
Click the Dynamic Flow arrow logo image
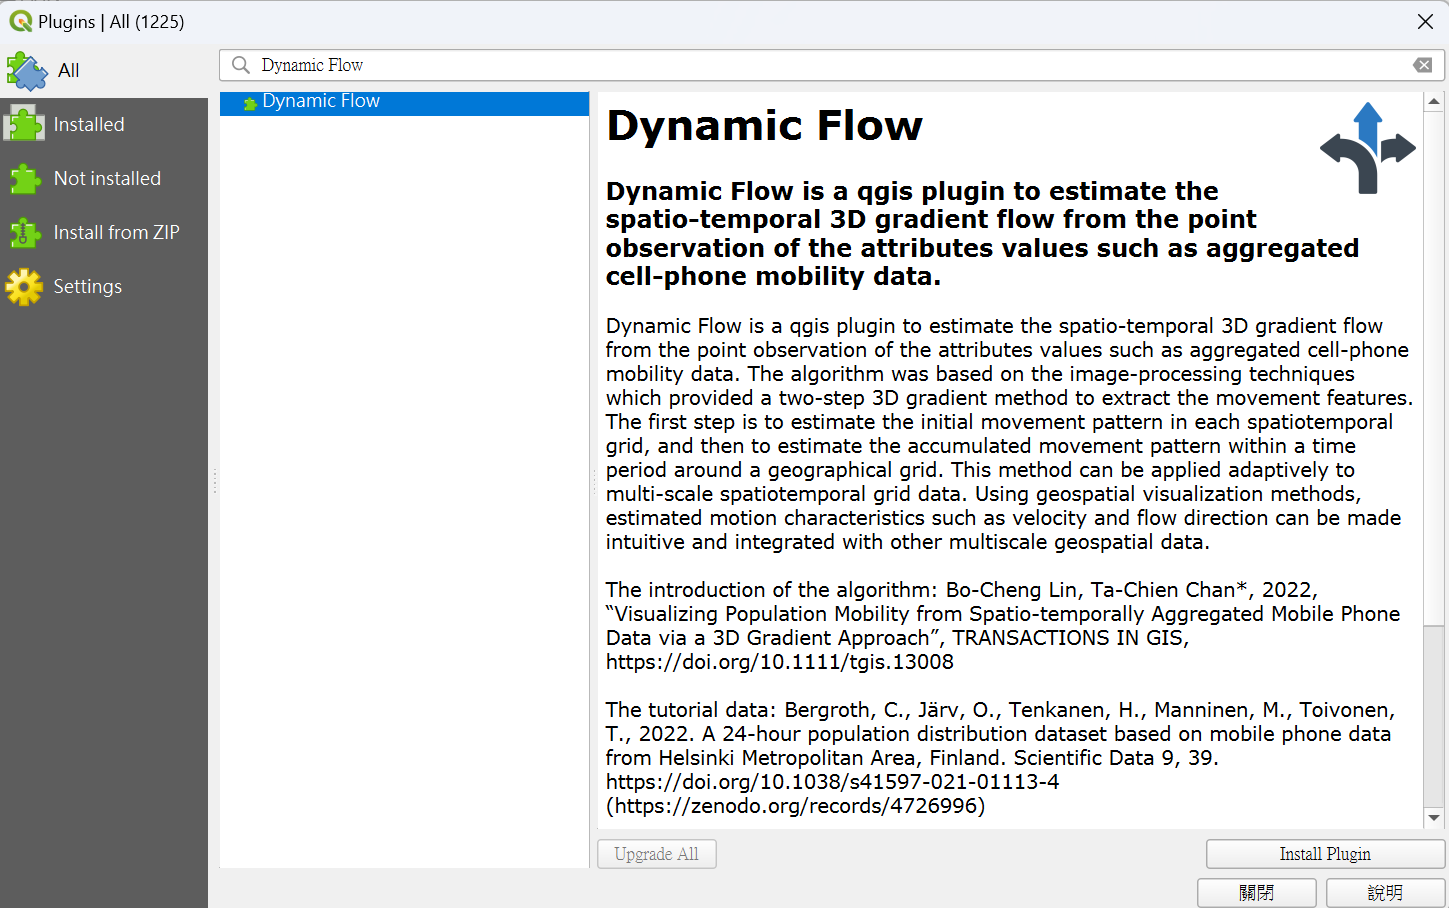[1373, 147]
